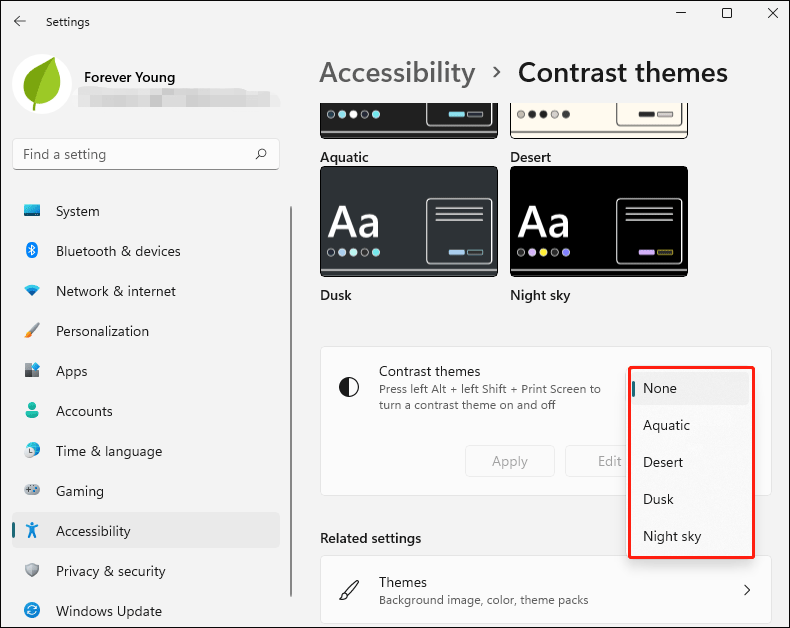790x628 pixels.
Task: Choose Night sky from the dropdown list
Action: 691,536
